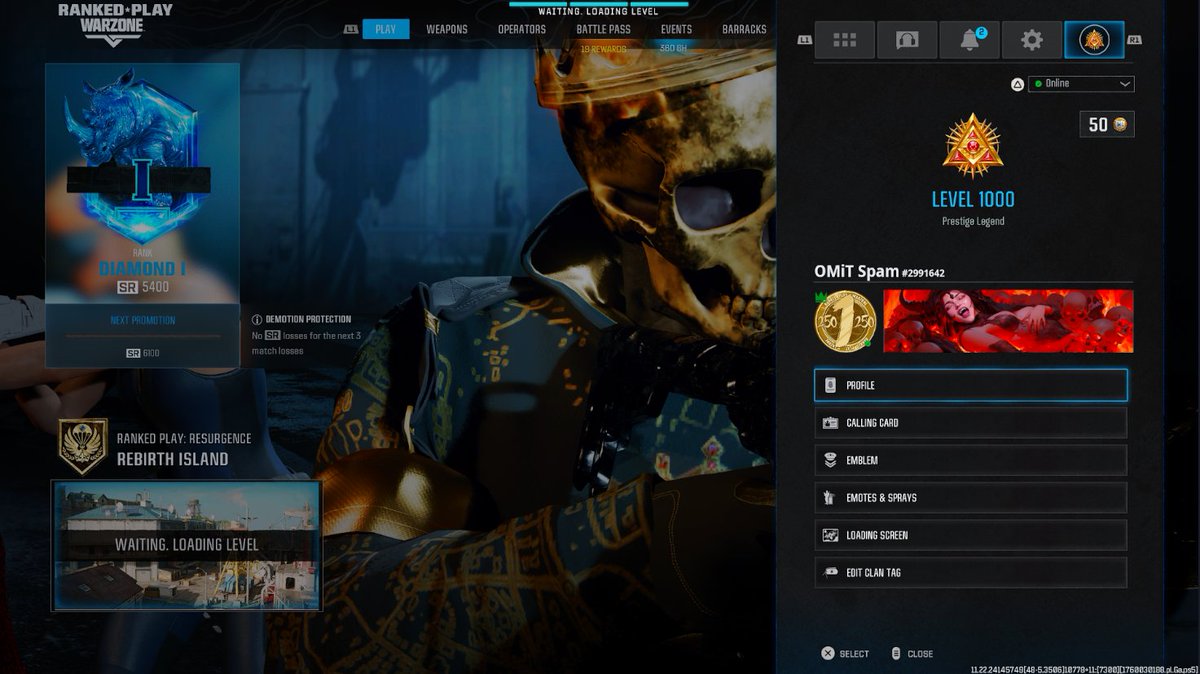Click the Close prompt icon
The height and width of the screenshot is (674, 1200).
[x=896, y=654]
